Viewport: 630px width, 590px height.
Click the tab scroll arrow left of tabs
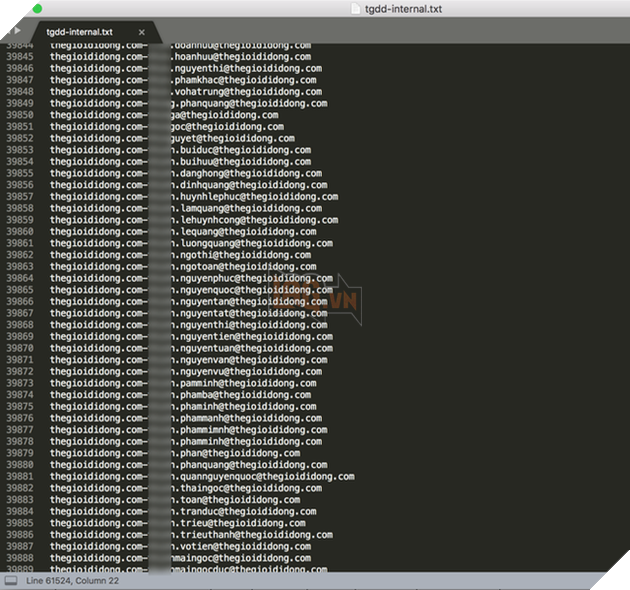pos(16,32)
